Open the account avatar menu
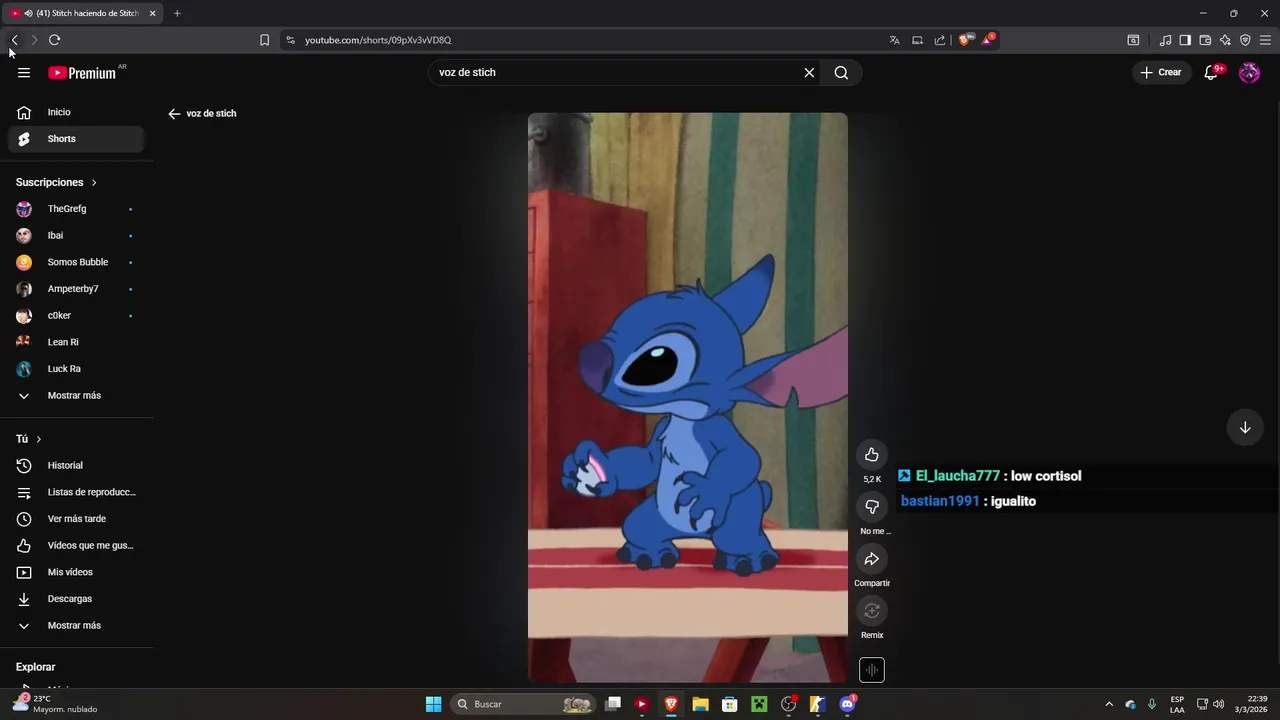 coord(1249,72)
